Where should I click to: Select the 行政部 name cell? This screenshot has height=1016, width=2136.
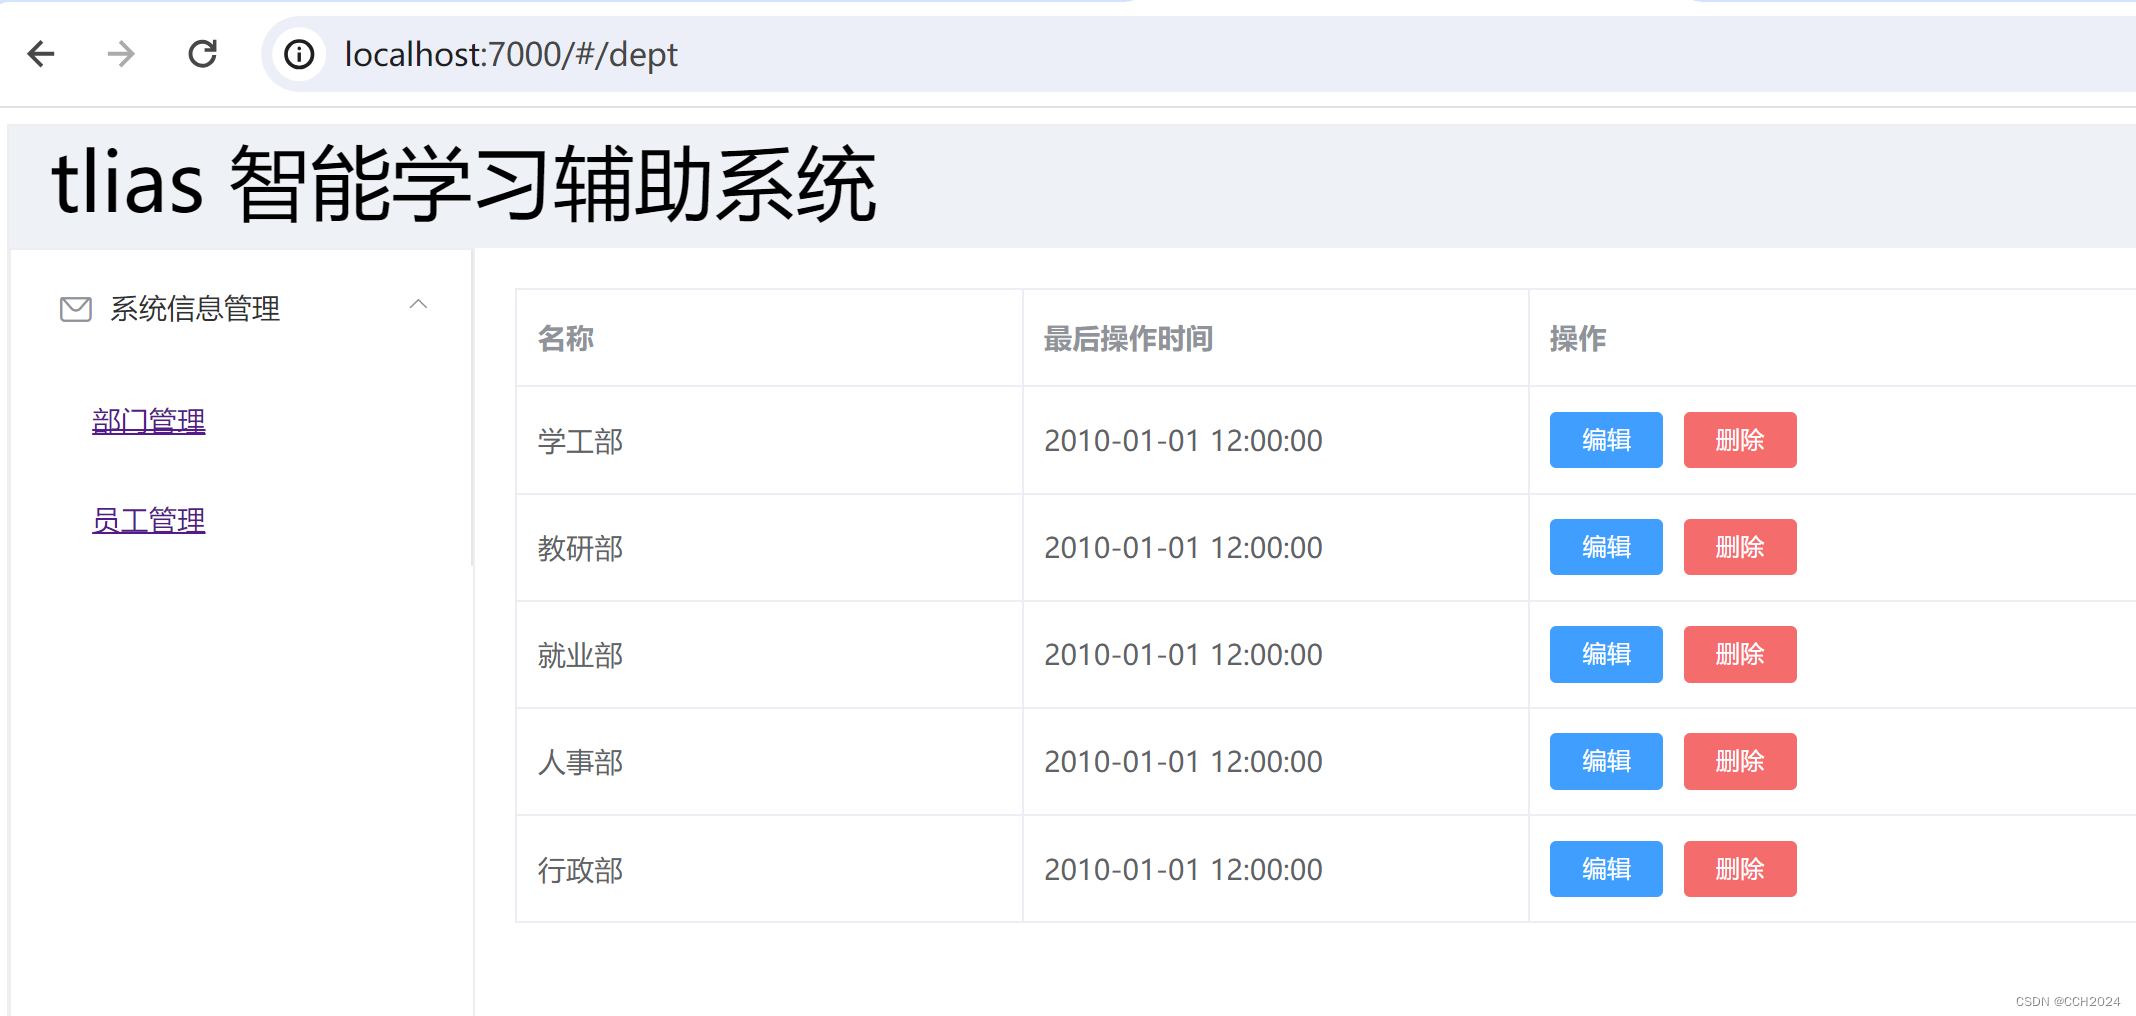tap(769, 869)
